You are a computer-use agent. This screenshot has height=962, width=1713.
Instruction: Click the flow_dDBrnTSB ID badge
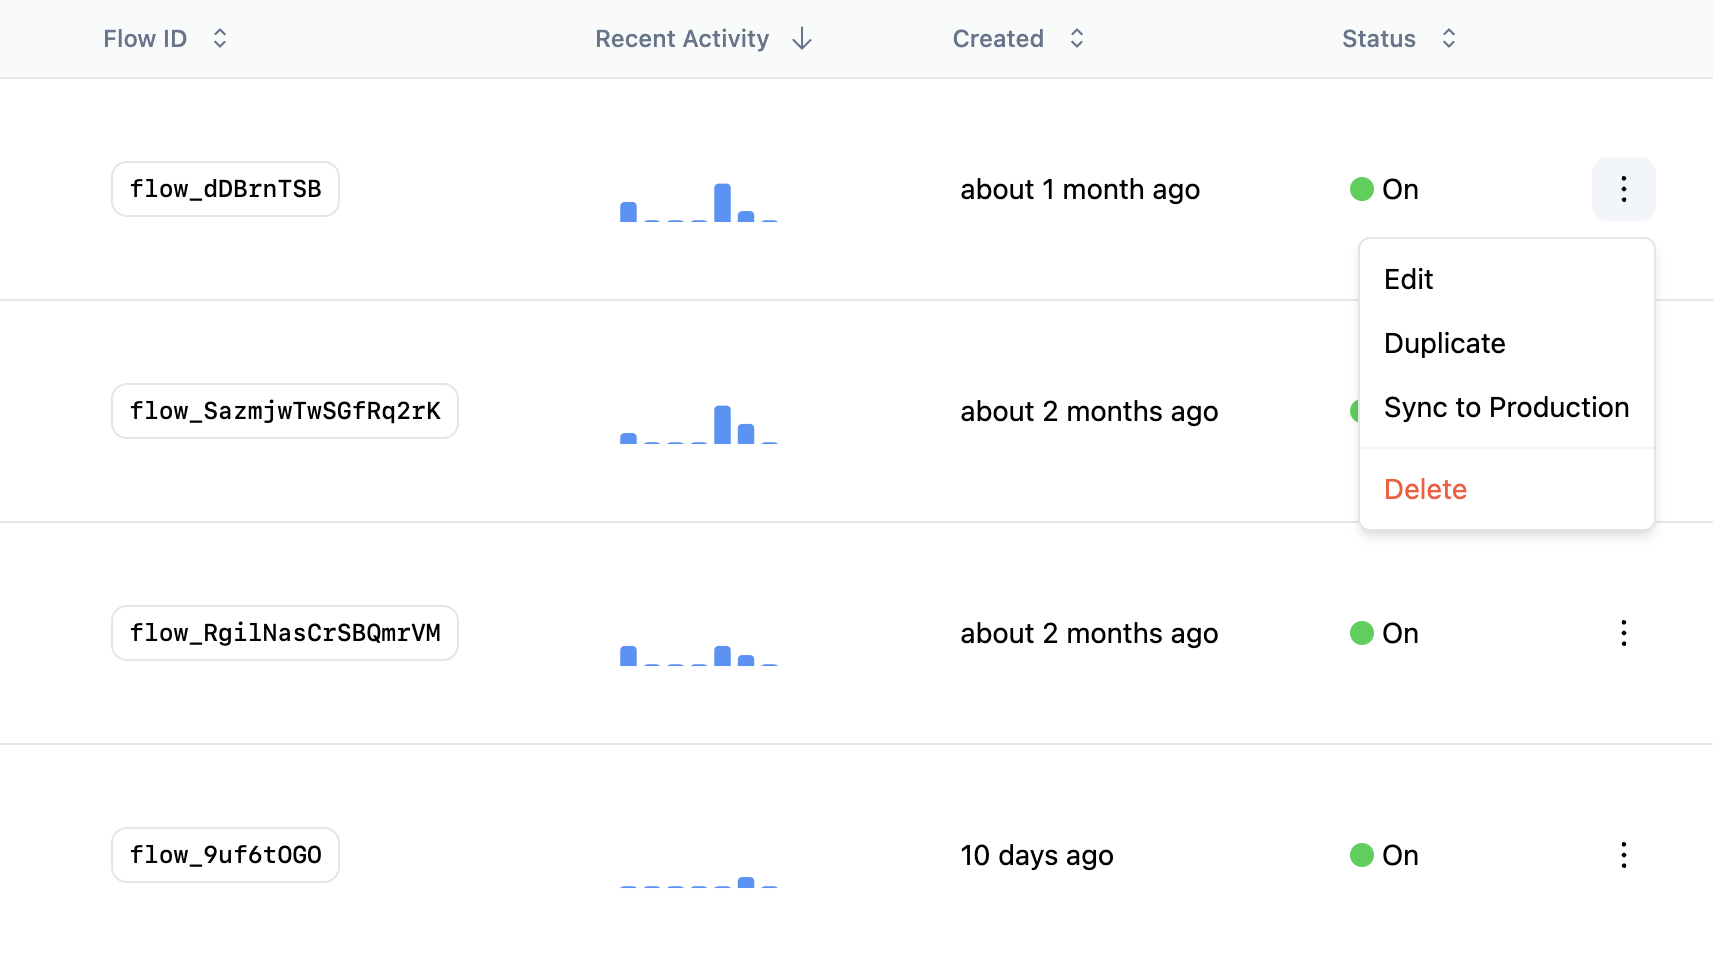pyautogui.click(x=225, y=189)
